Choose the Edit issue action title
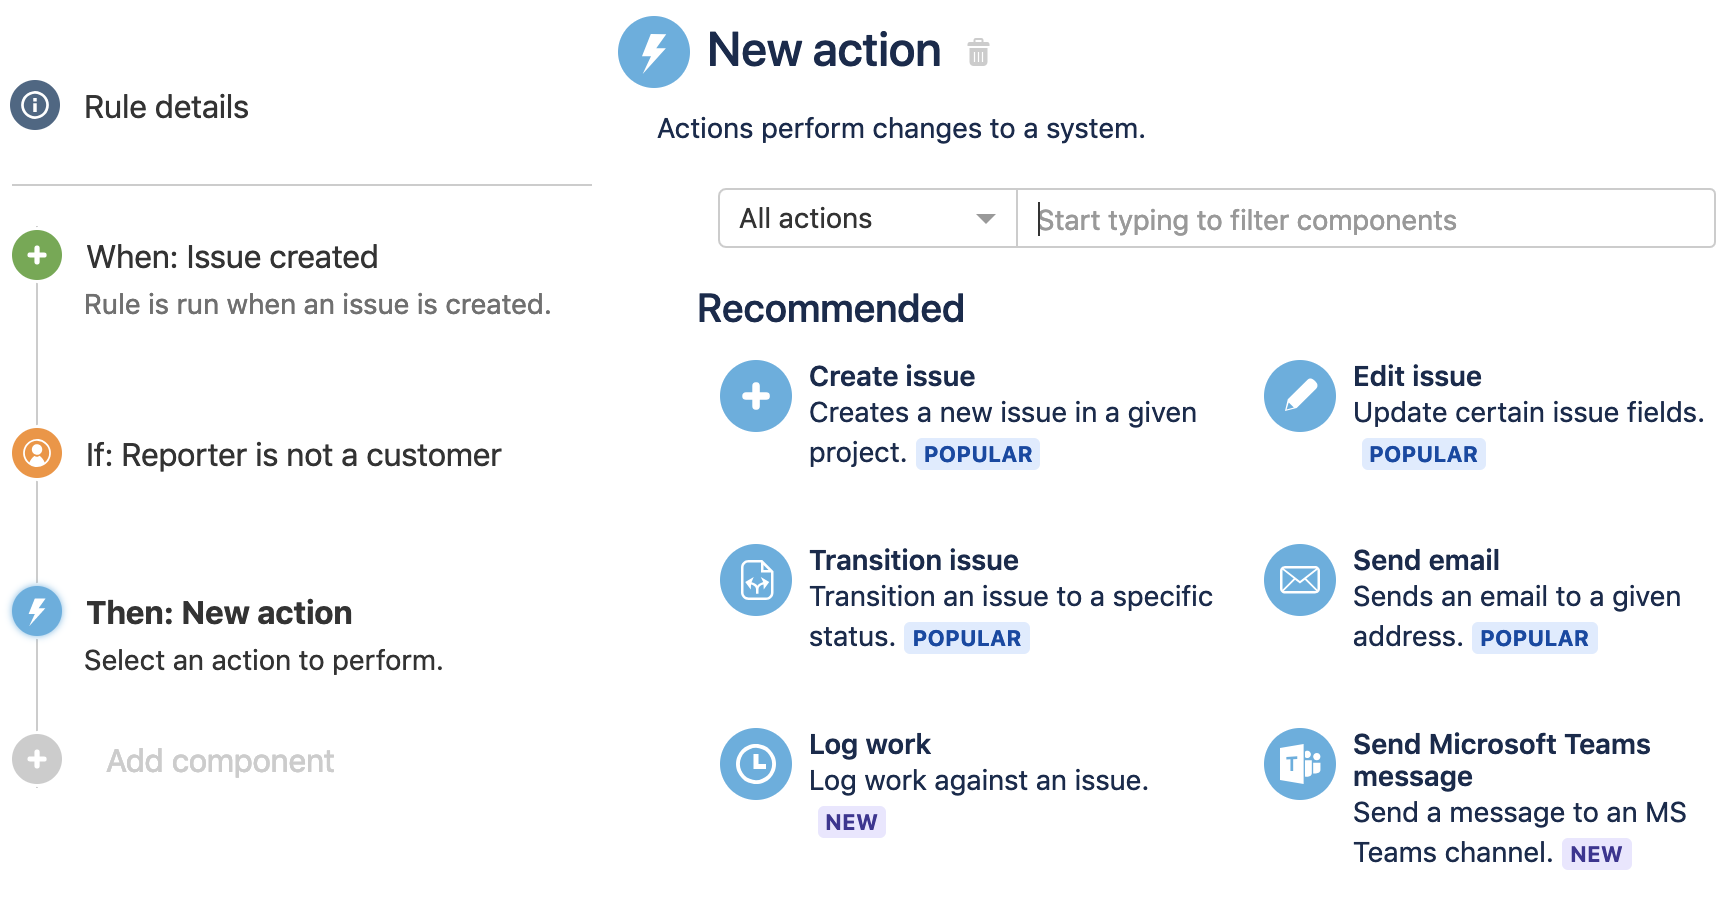1728x900 pixels. 1416,376
